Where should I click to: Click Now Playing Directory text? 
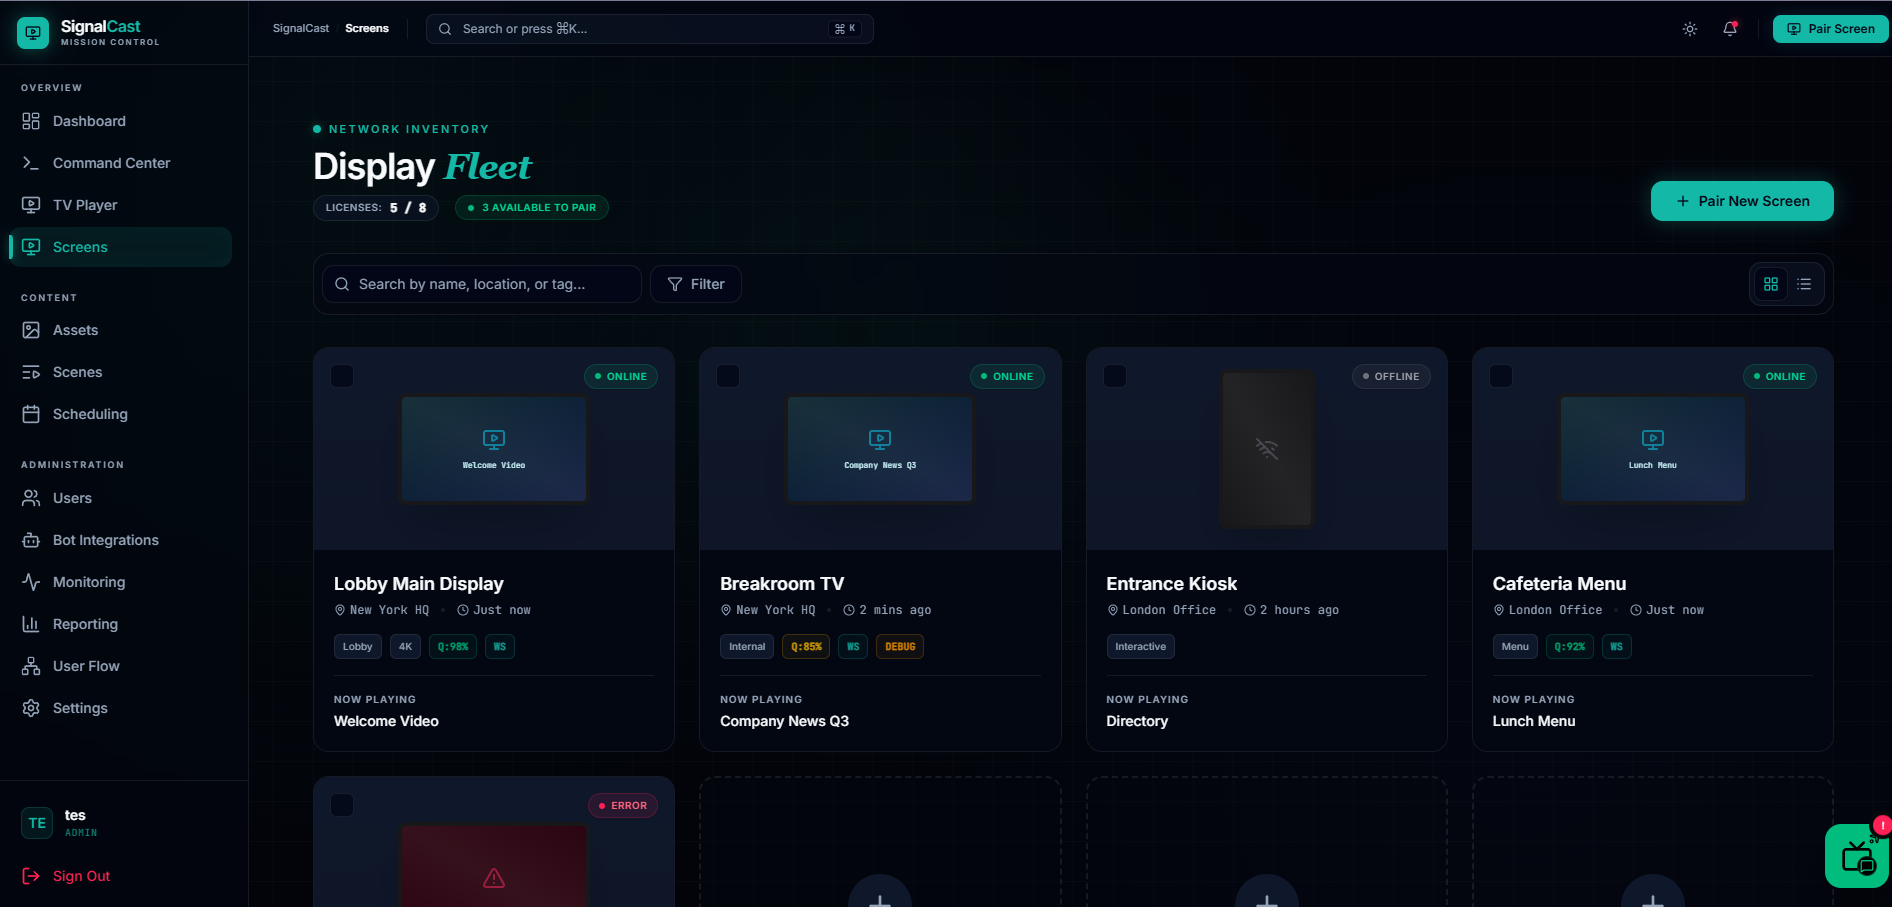1137,721
